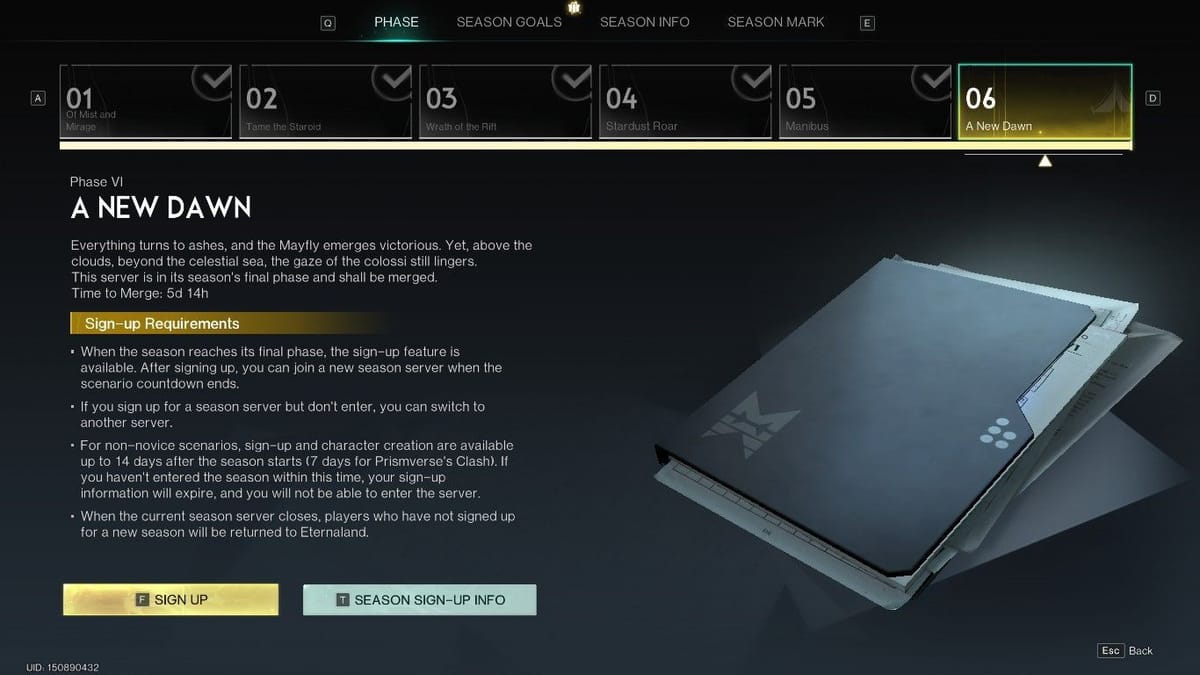Click the F key icon on Sign Up

pos(142,600)
